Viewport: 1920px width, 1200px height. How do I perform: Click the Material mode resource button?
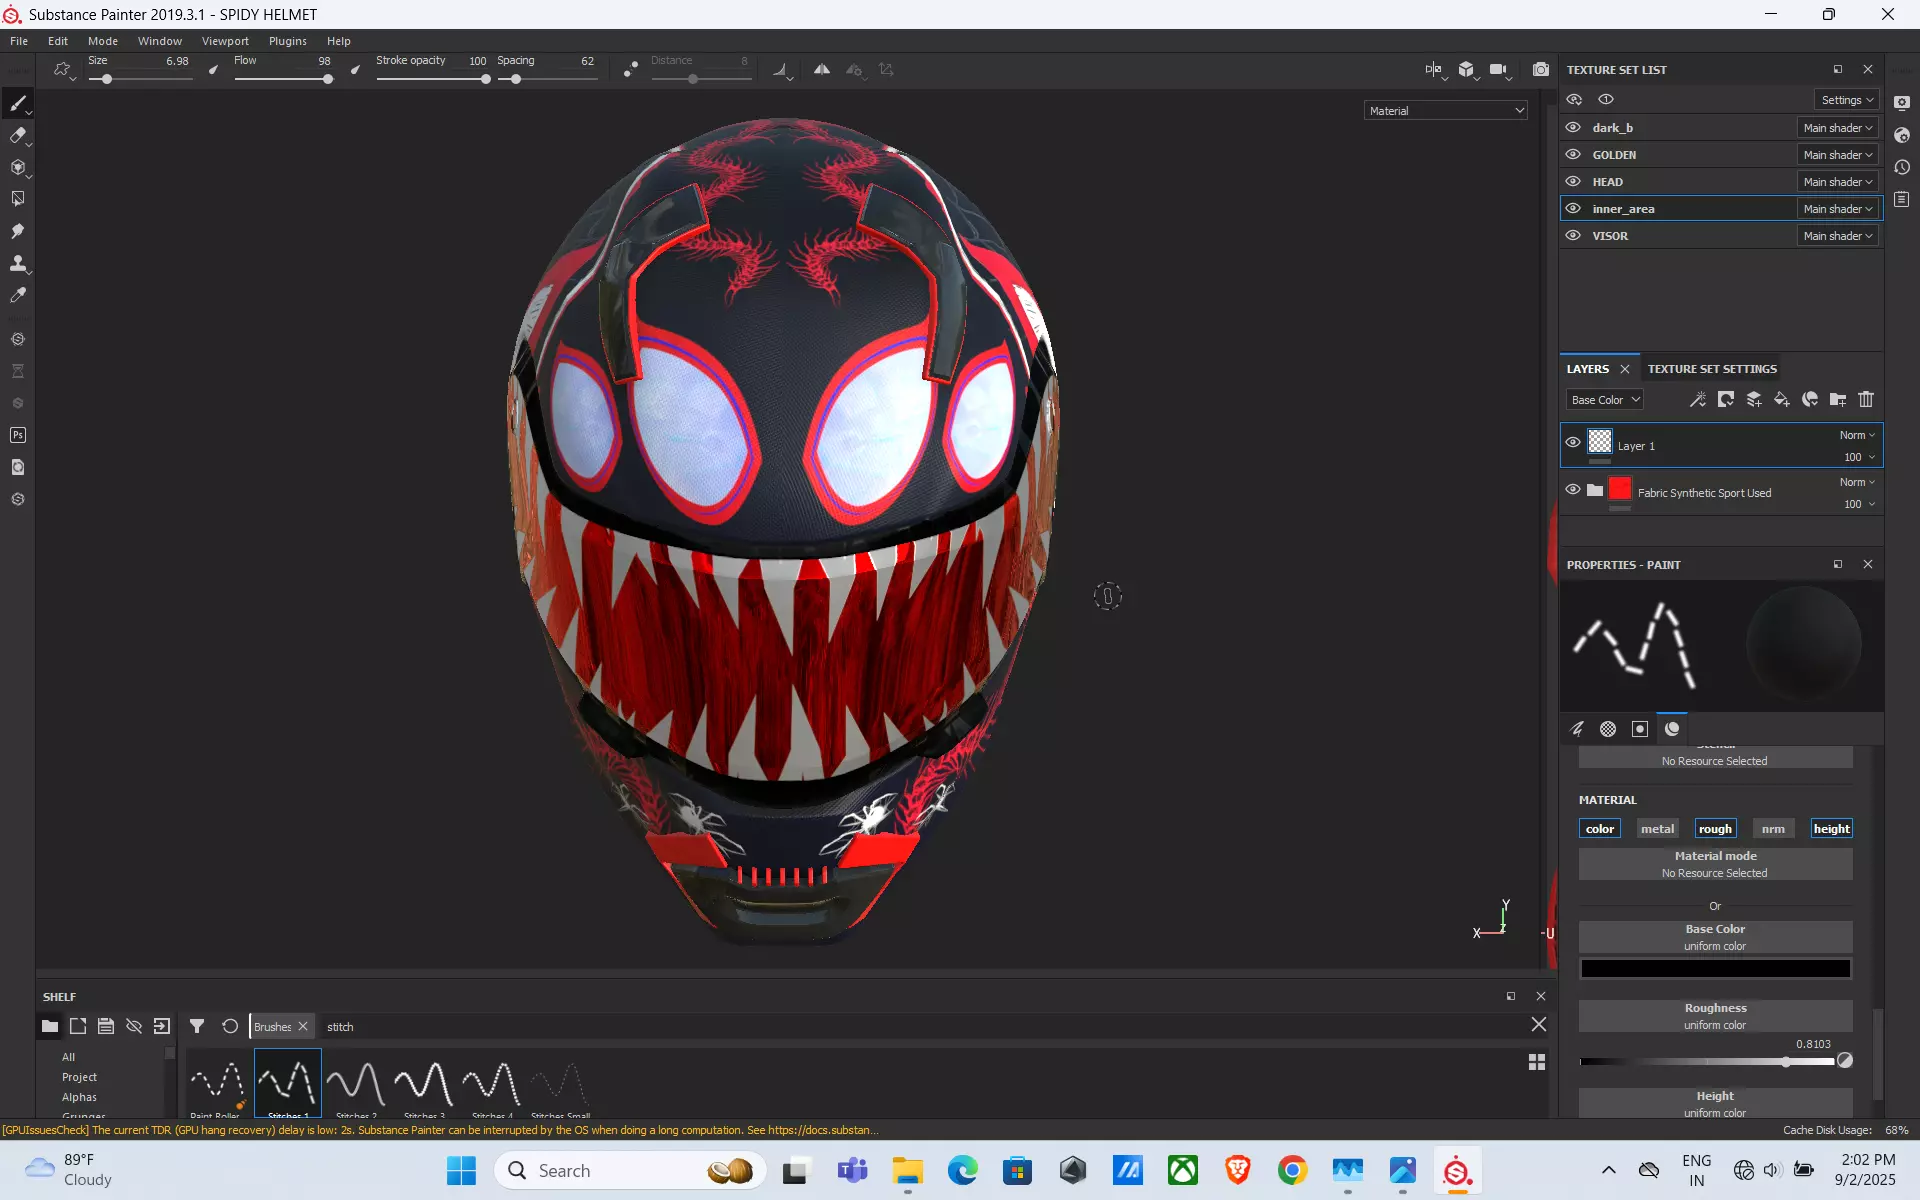pos(1715,864)
